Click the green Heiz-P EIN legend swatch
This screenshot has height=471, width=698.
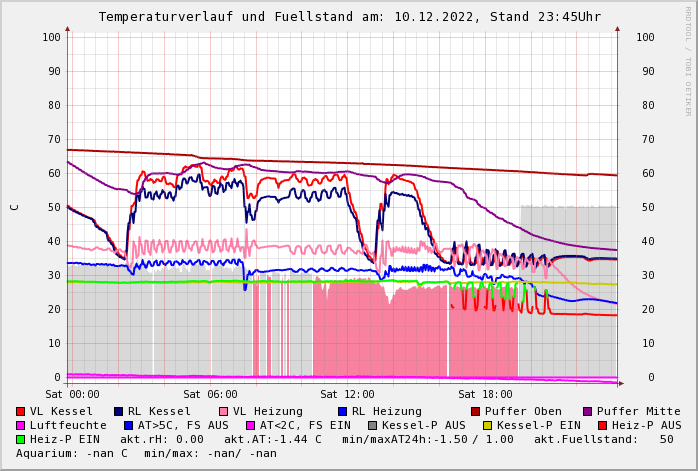point(20,439)
